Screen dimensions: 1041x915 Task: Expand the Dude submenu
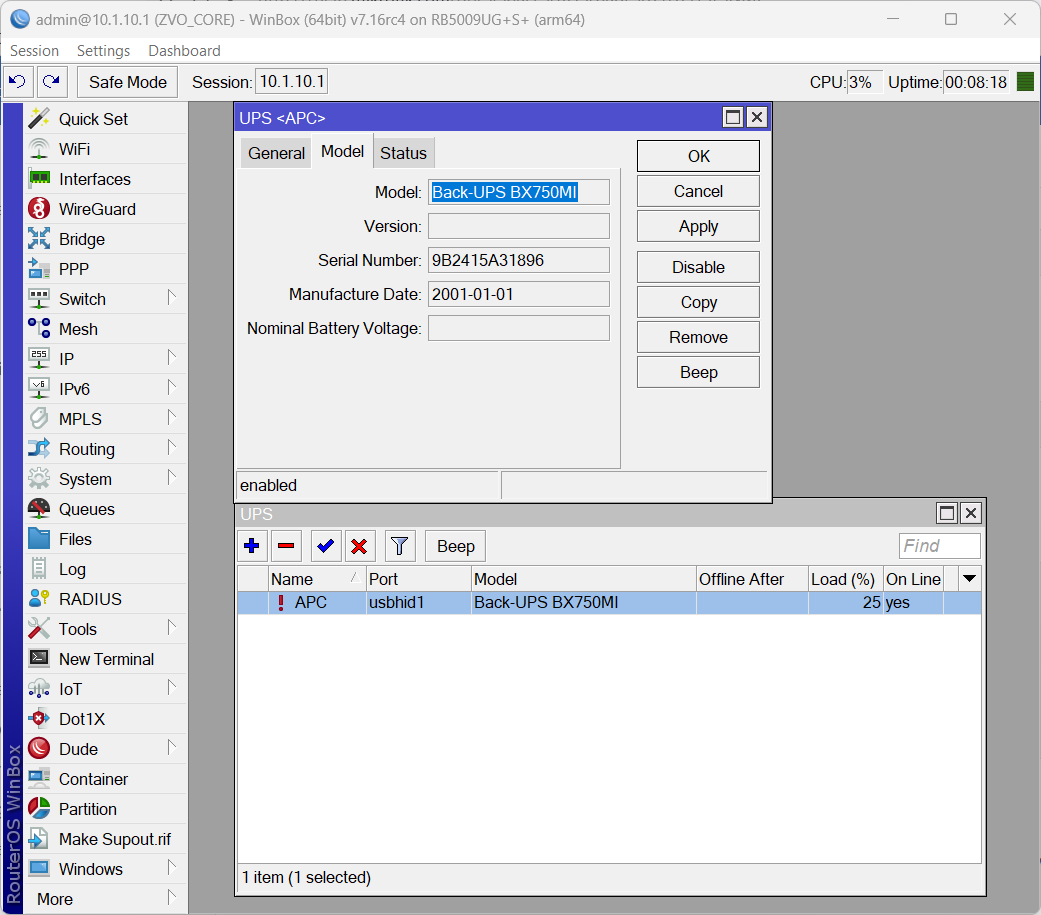click(171, 748)
